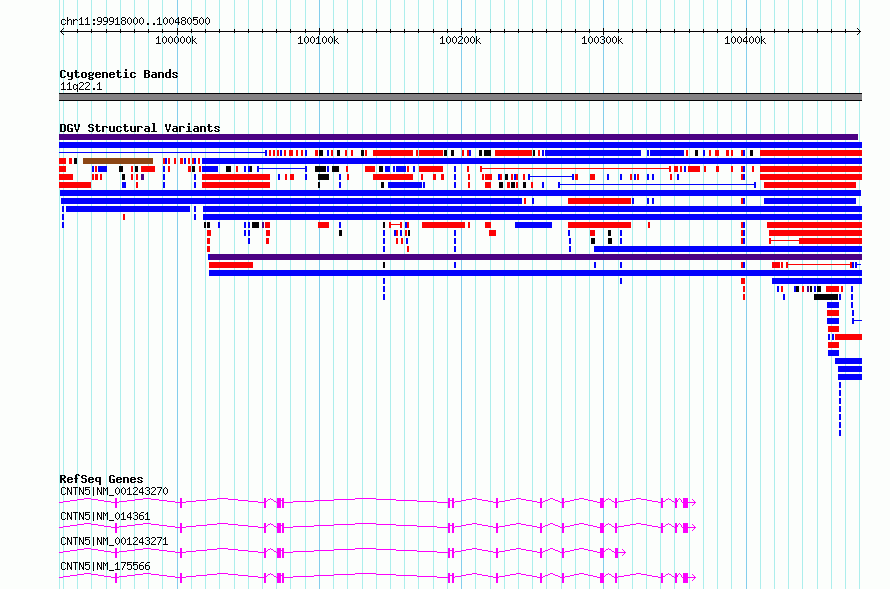
Task: Click the left arrowhead of the ruler
Action: click(x=62, y=31)
